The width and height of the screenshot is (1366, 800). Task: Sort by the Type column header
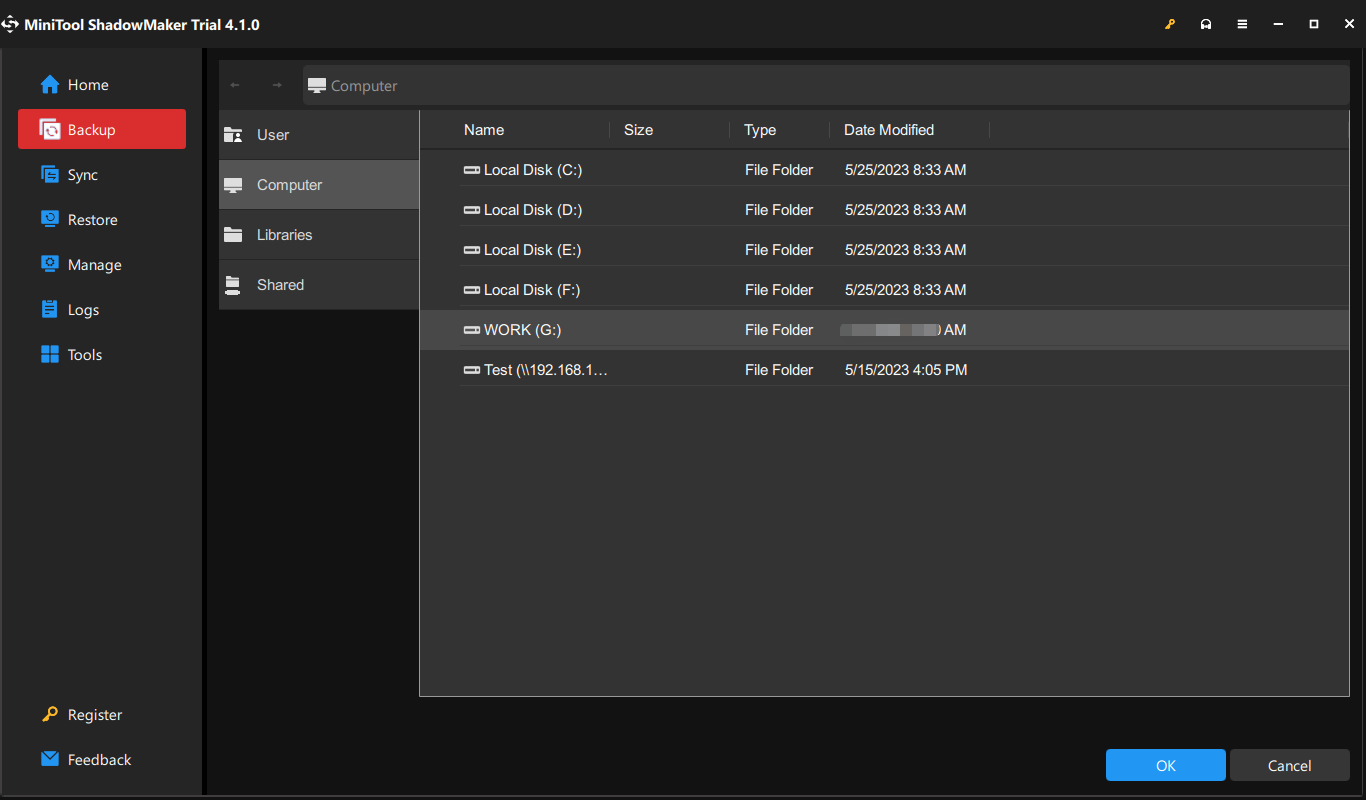(760, 130)
